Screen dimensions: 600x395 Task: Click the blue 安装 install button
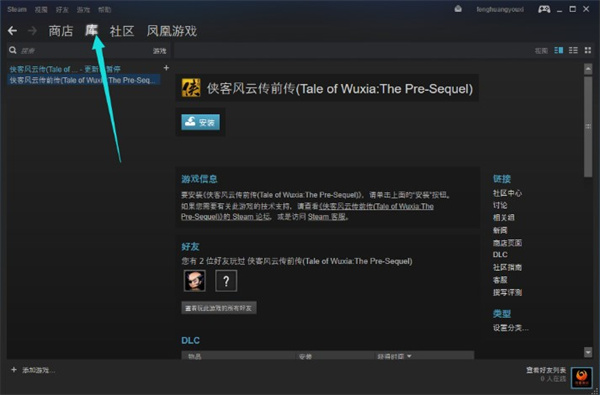[201, 122]
